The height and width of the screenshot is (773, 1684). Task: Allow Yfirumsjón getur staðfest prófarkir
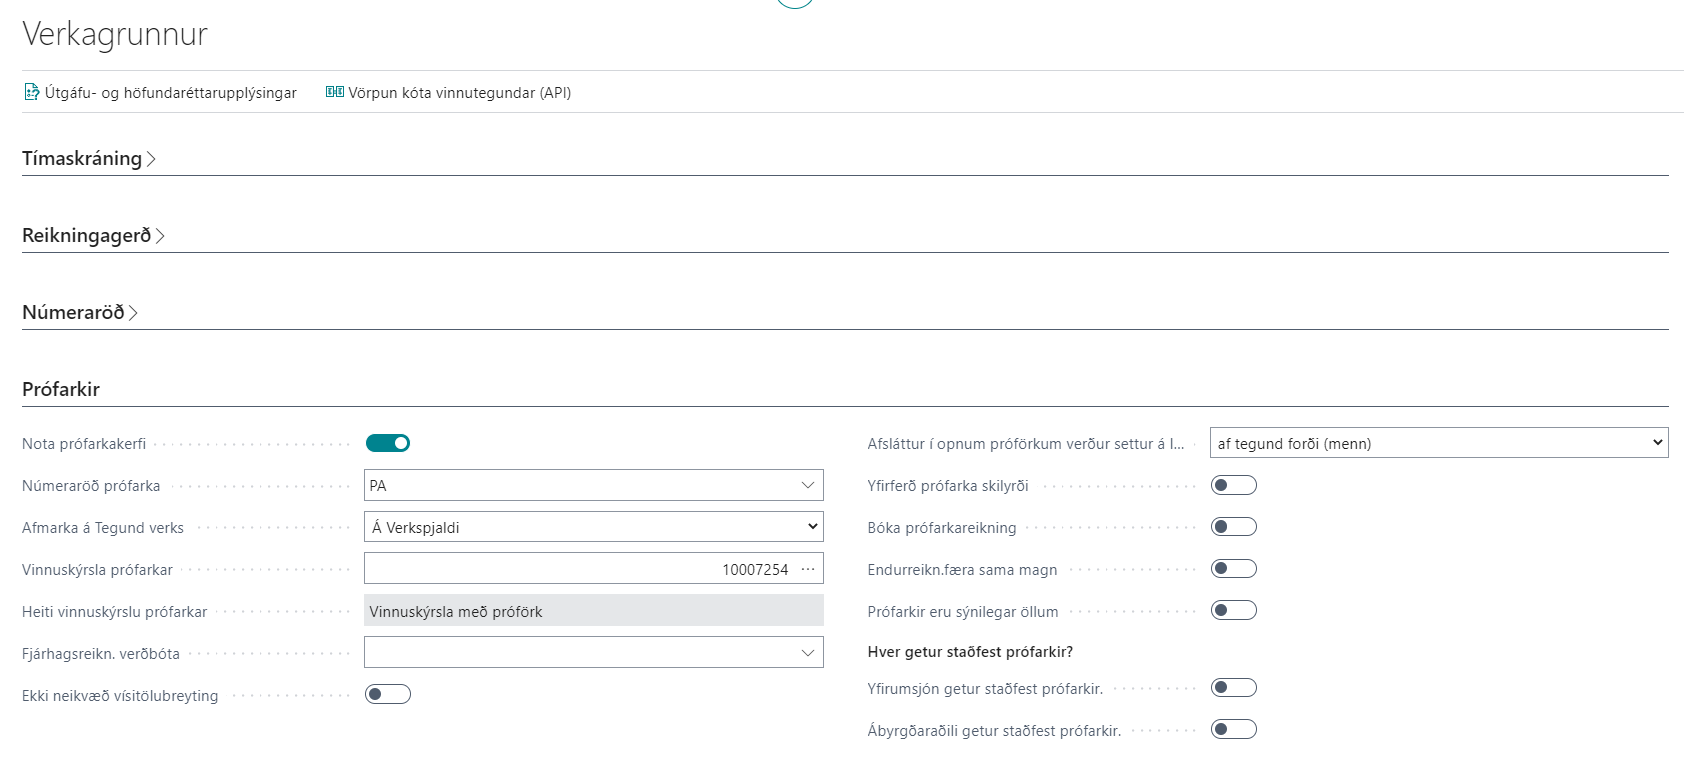(1233, 688)
